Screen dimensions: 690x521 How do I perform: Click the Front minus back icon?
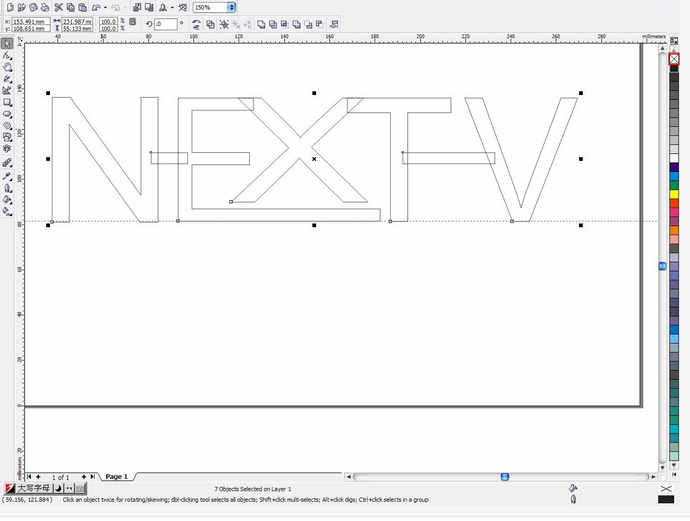(x=308, y=24)
